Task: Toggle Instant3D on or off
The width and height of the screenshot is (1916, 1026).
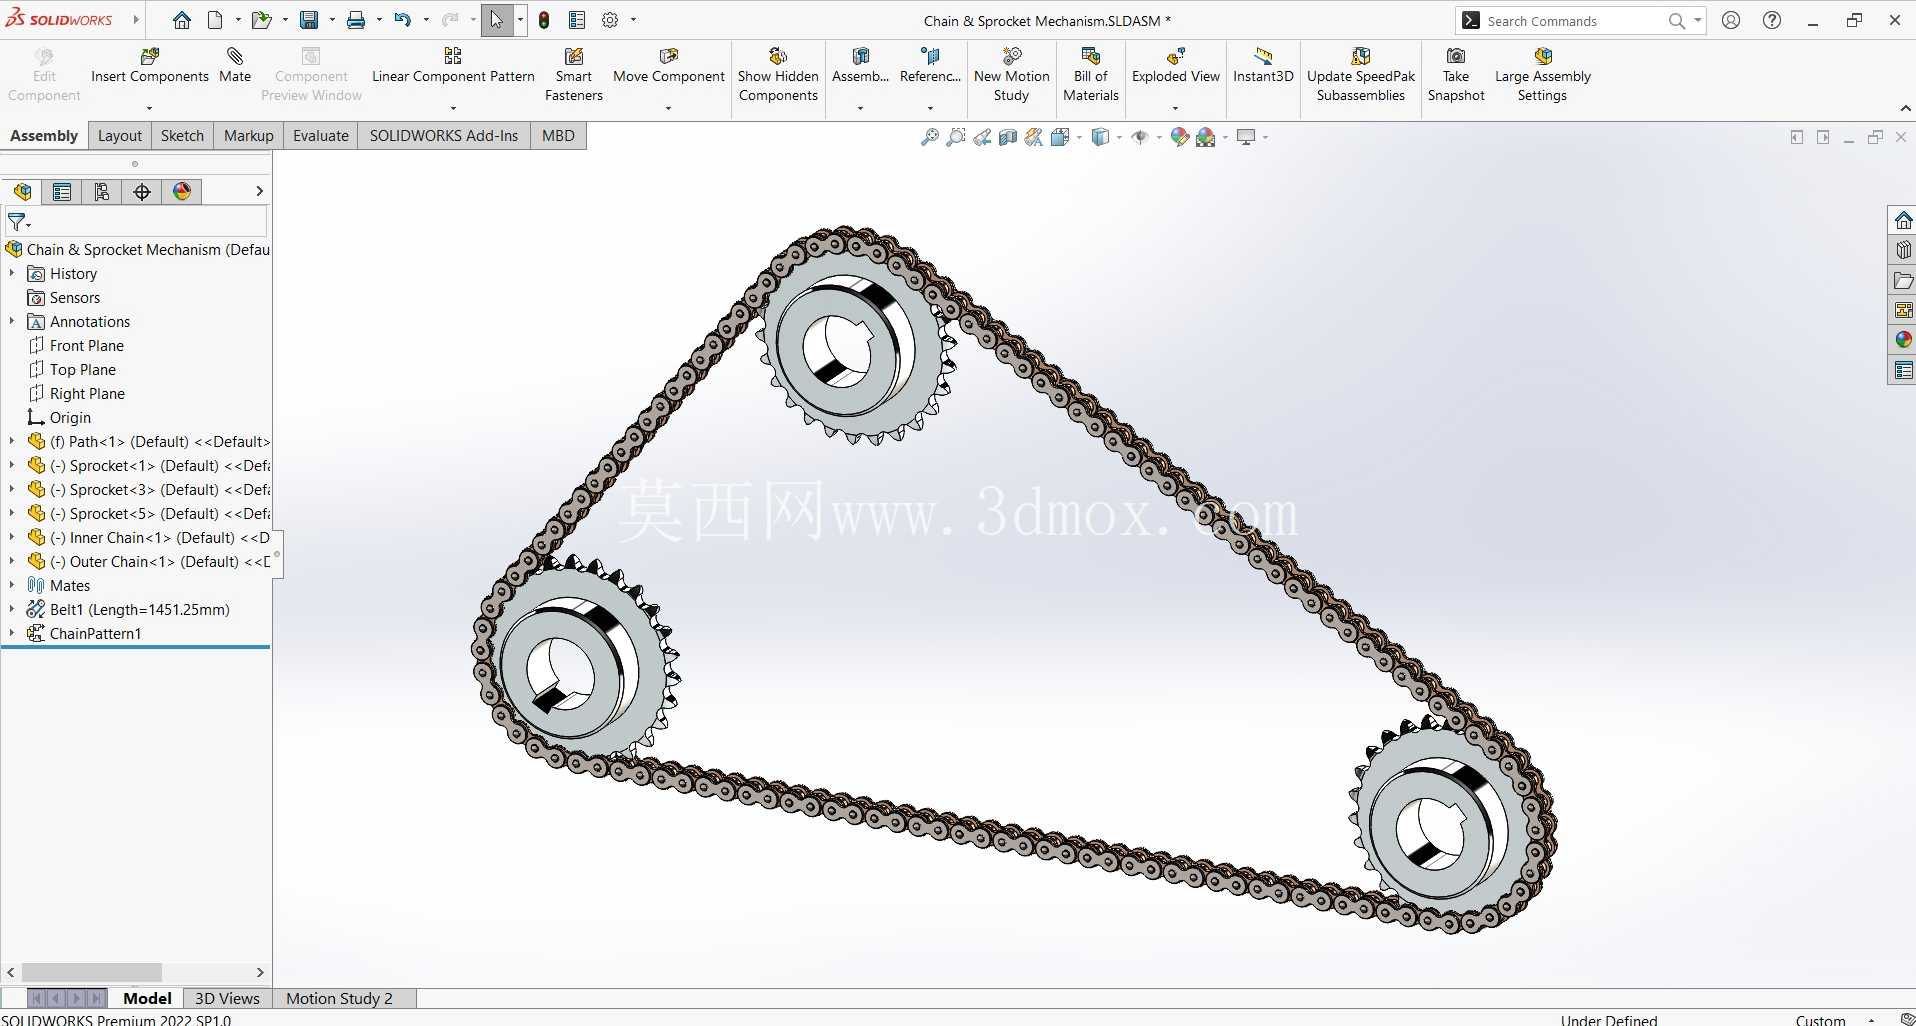Action: click(1263, 66)
